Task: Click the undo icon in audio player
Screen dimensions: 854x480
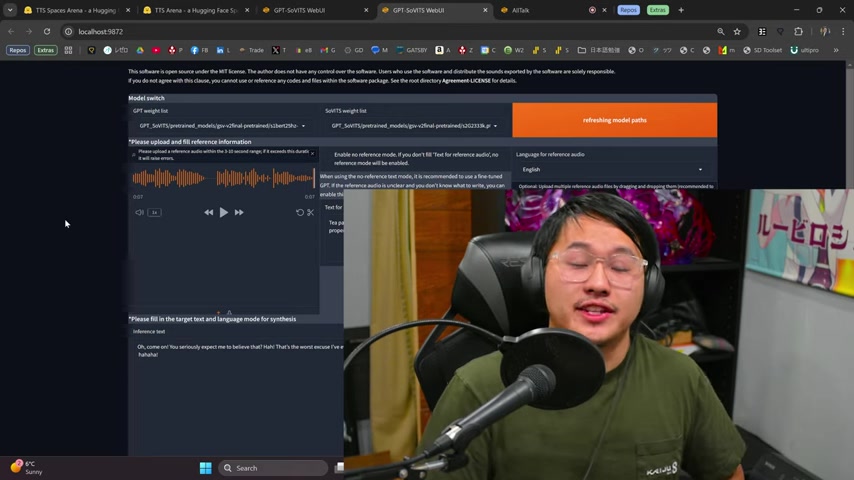Action: 299,212
